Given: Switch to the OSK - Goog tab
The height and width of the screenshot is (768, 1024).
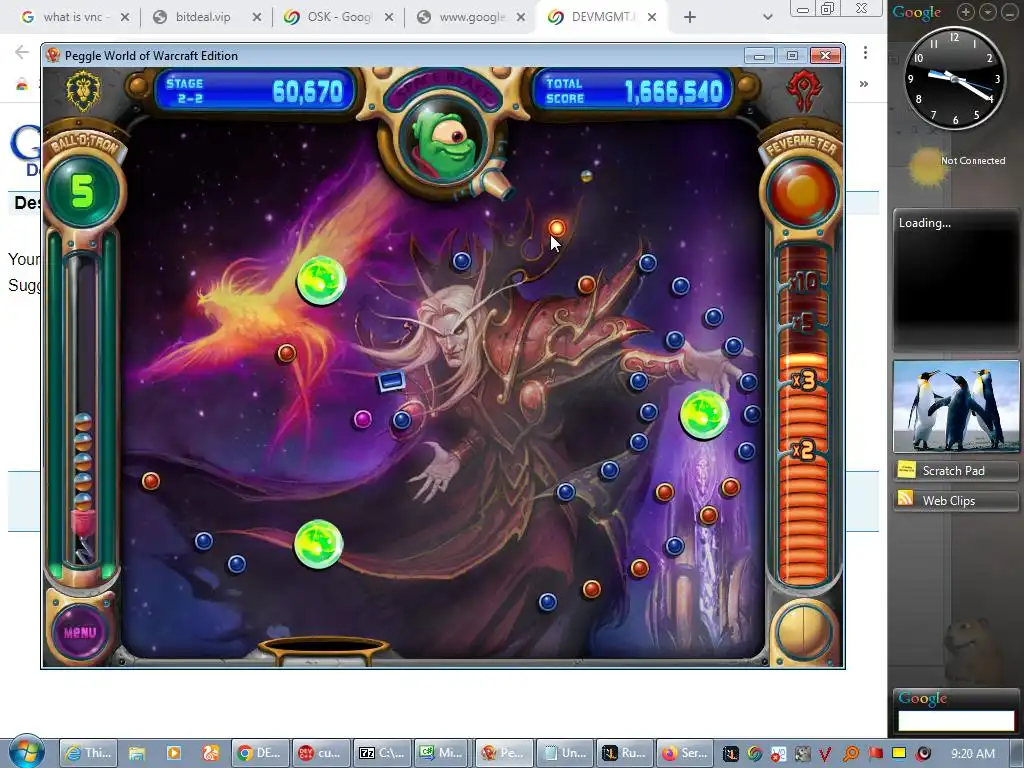Looking at the screenshot, I should click(x=338, y=17).
